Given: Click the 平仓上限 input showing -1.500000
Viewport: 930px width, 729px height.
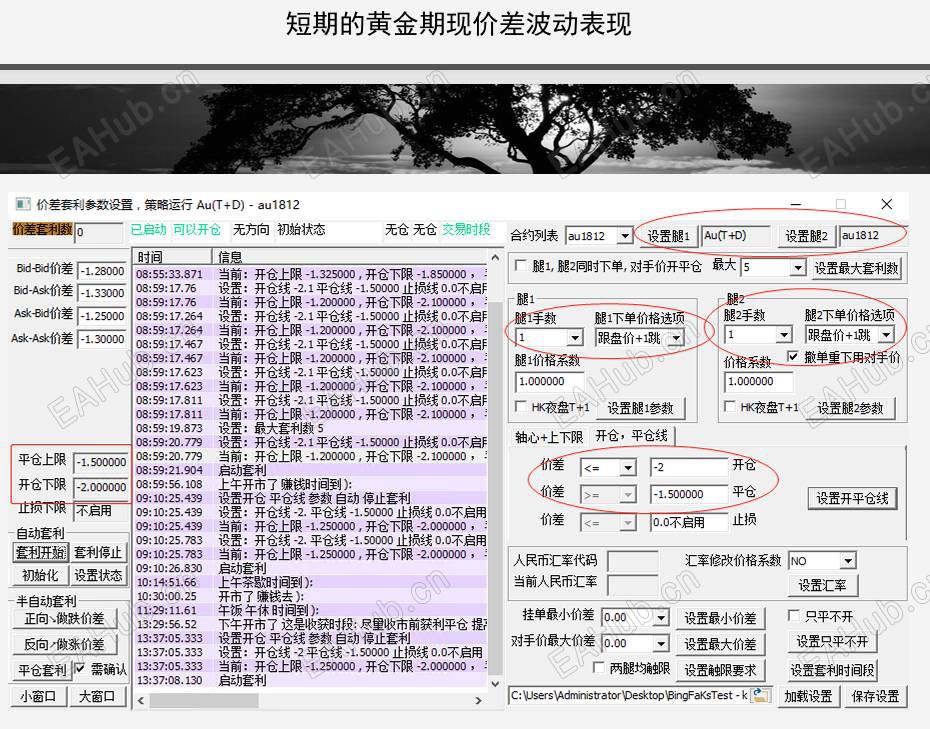Looking at the screenshot, I should coord(100,463).
